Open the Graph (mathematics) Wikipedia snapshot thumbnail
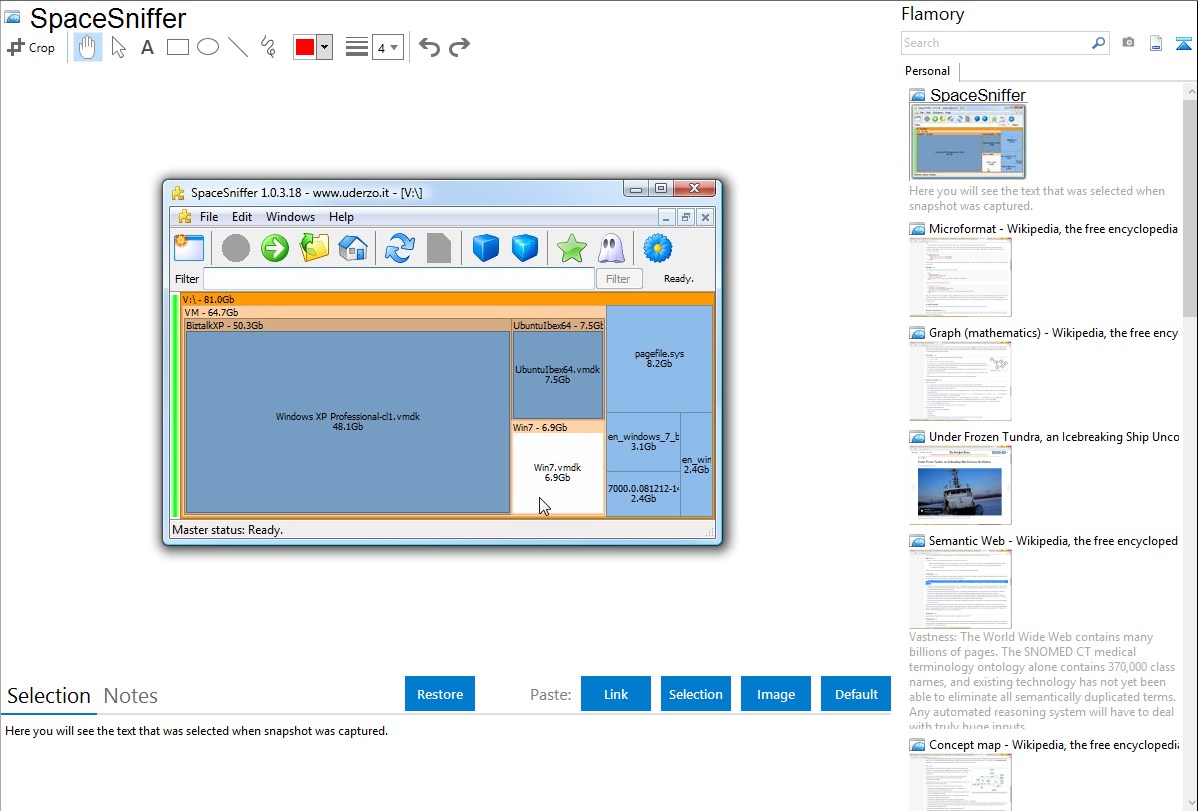Image resolution: width=1198 pixels, height=811 pixels. tap(960, 380)
